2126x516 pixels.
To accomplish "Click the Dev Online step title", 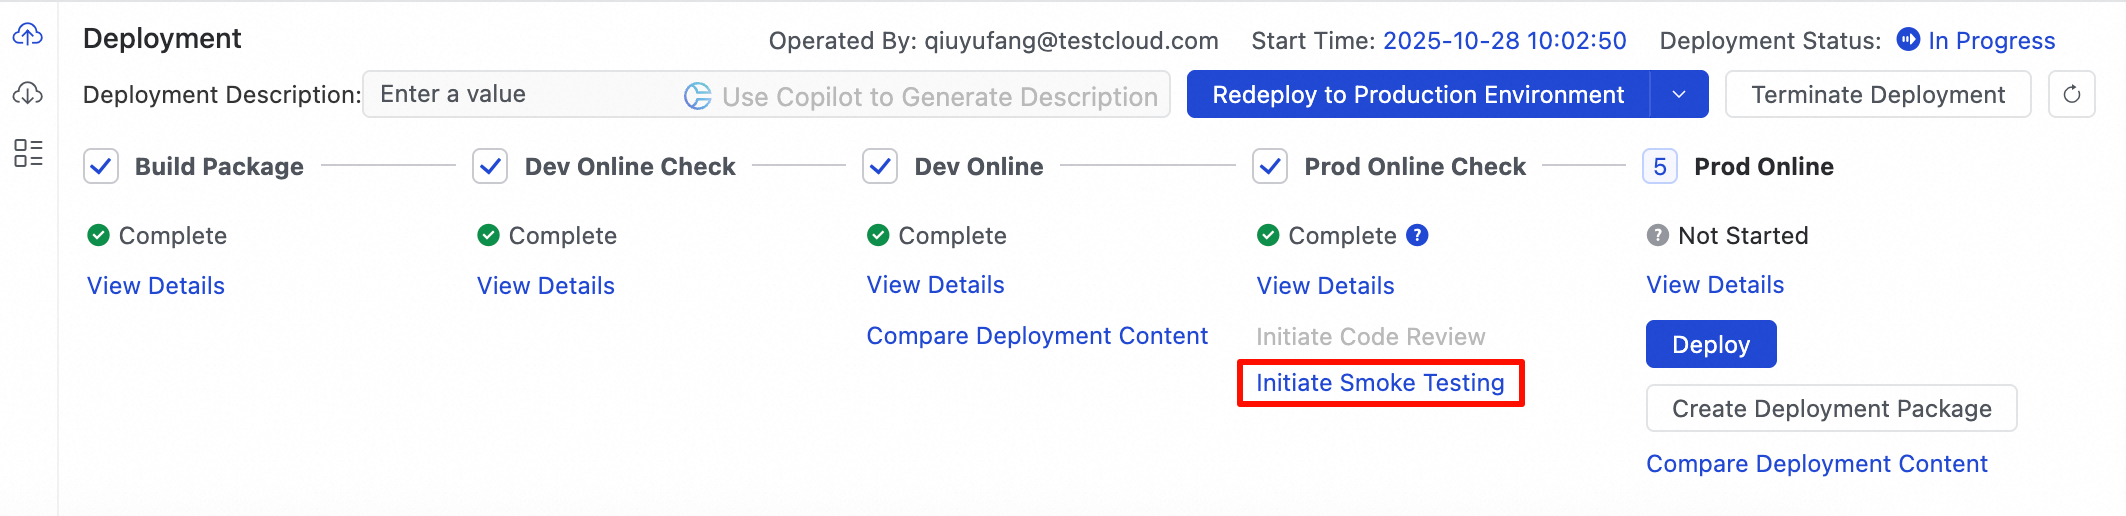I will coord(979,167).
